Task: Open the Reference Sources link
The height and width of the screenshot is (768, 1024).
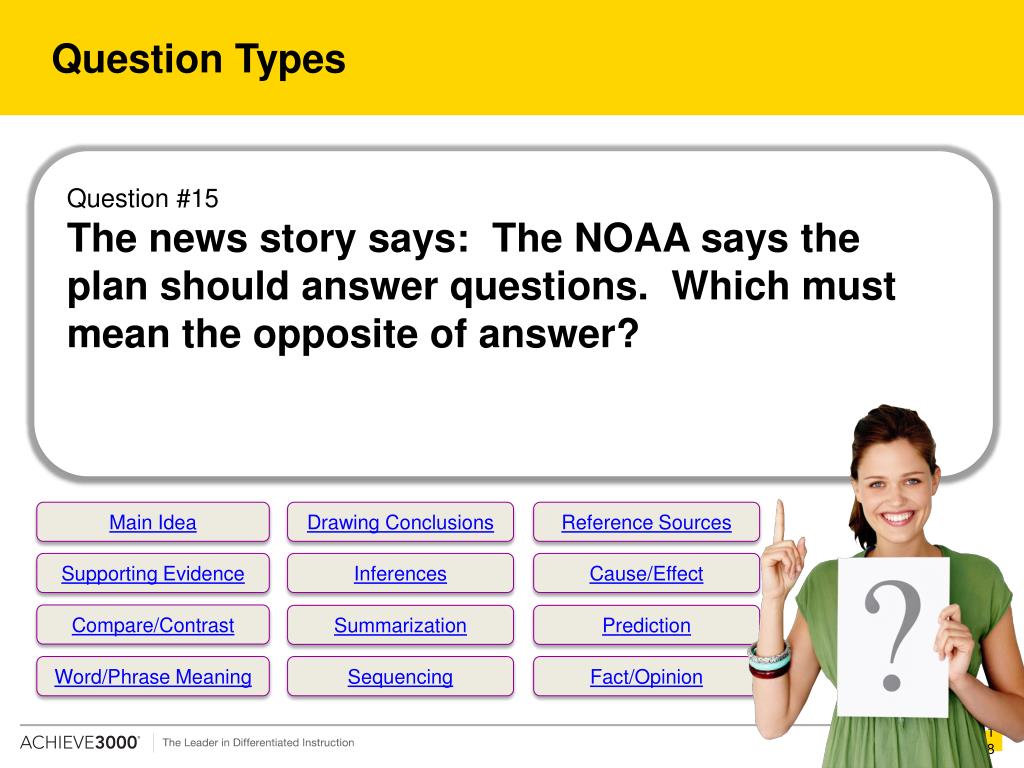Action: (647, 522)
